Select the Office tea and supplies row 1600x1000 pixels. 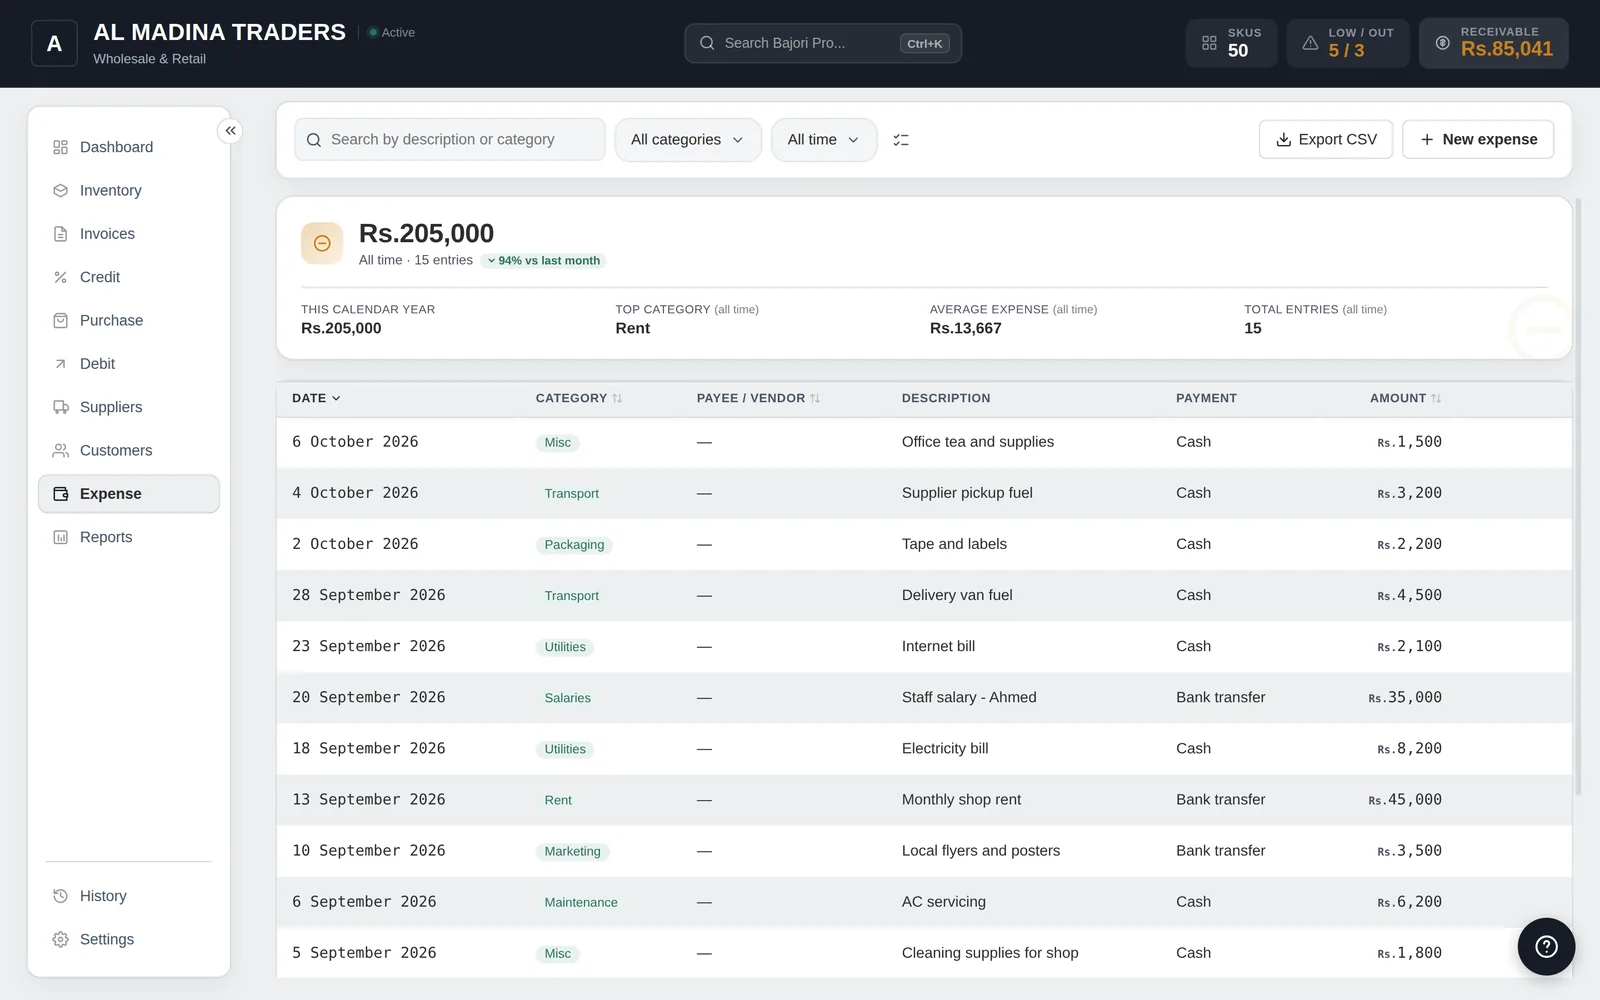tap(924, 442)
